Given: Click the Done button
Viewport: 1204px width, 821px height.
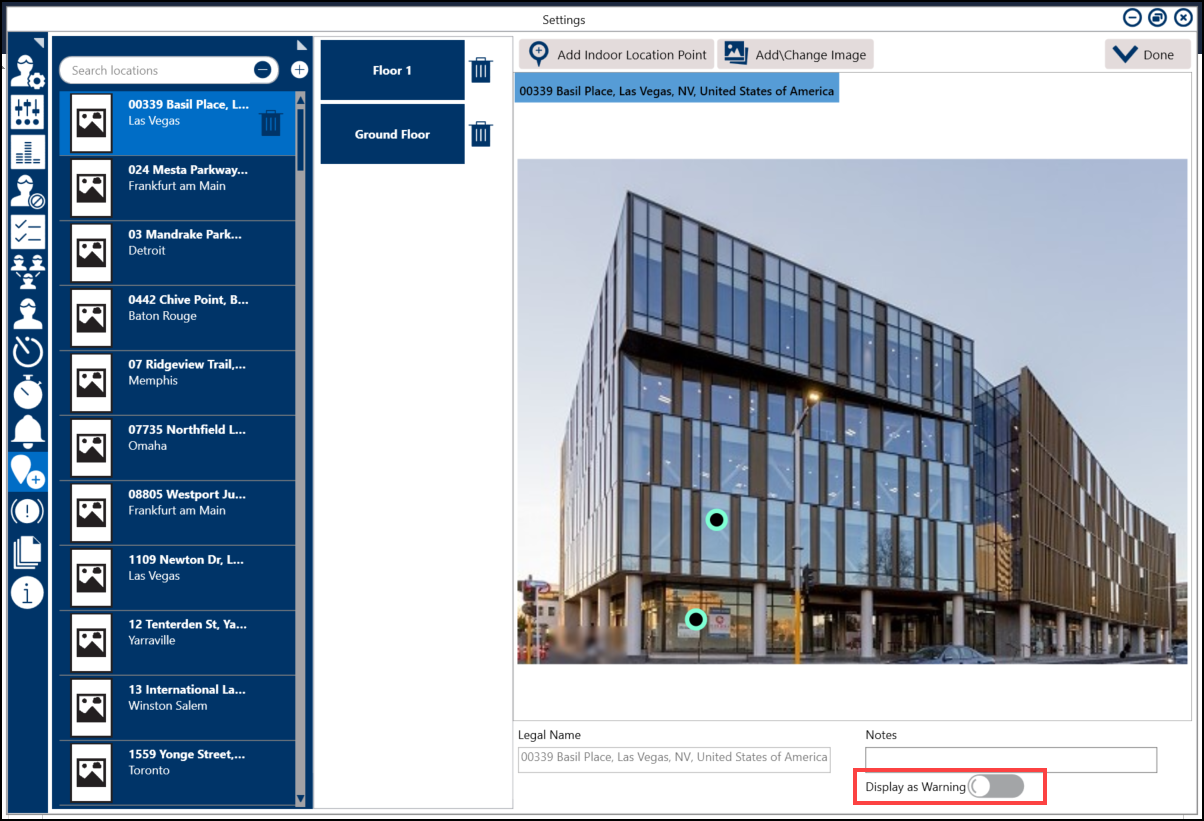Looking at the screenshot, I should tap(1146, 55).
